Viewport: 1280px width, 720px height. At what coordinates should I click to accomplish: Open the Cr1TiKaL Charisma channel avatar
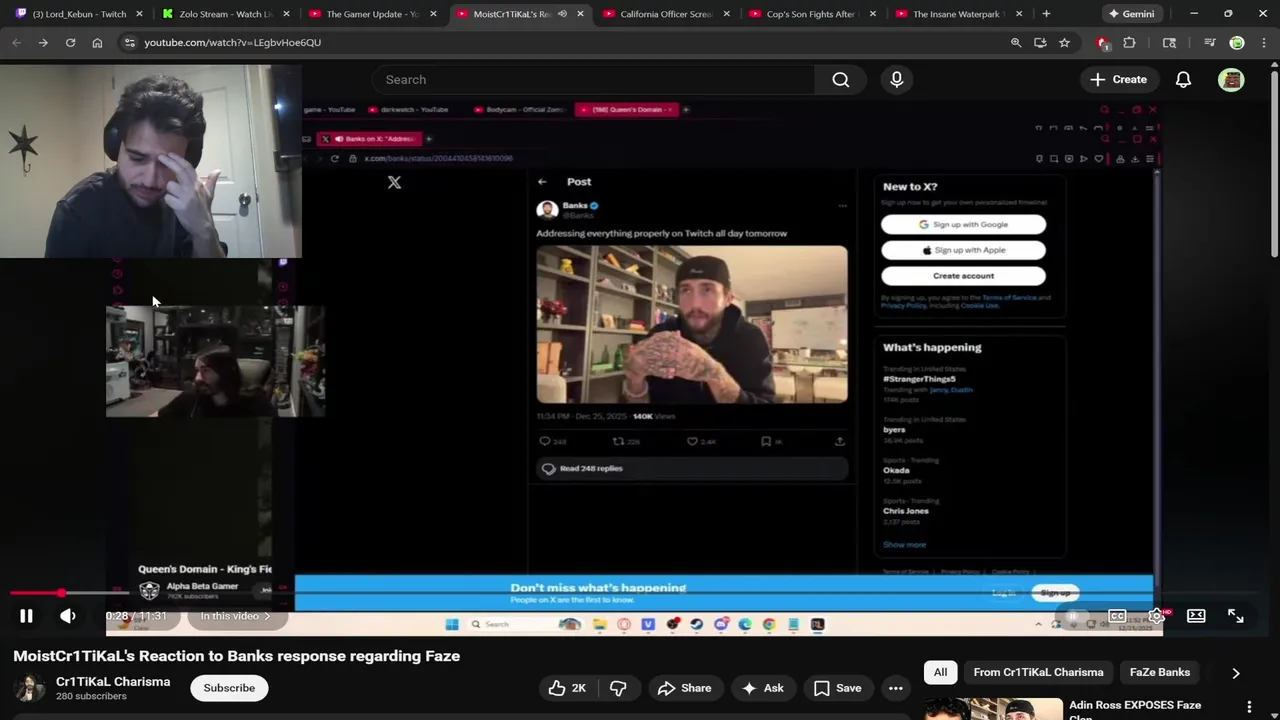29,688
